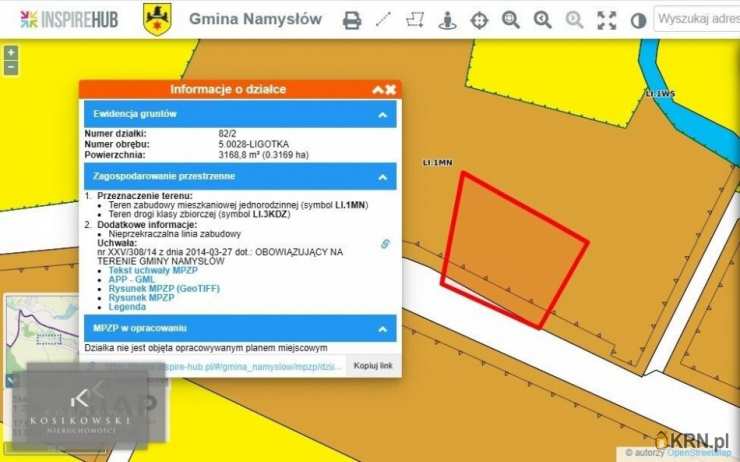This screenshot has width=740, height=462.
Task: Collapse the Informacje o działce panel
Action: pos(378,90)
